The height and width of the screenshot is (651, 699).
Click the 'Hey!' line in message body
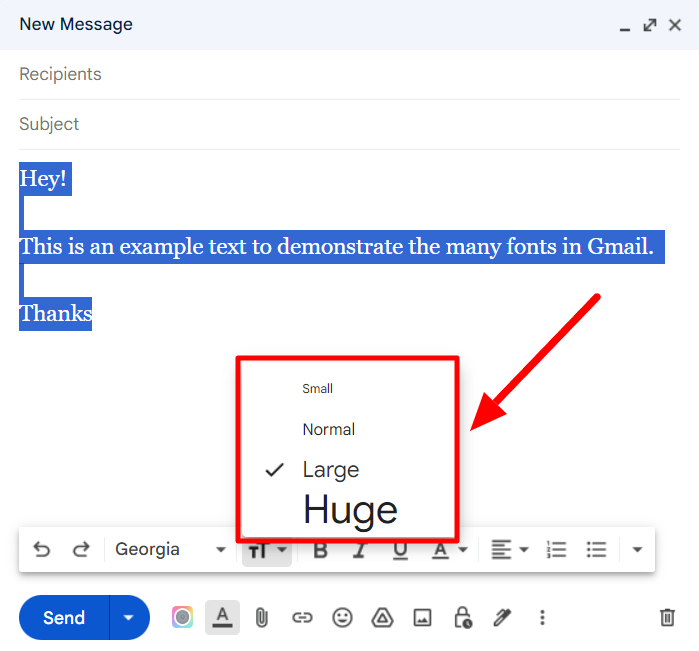coord(45,179)
